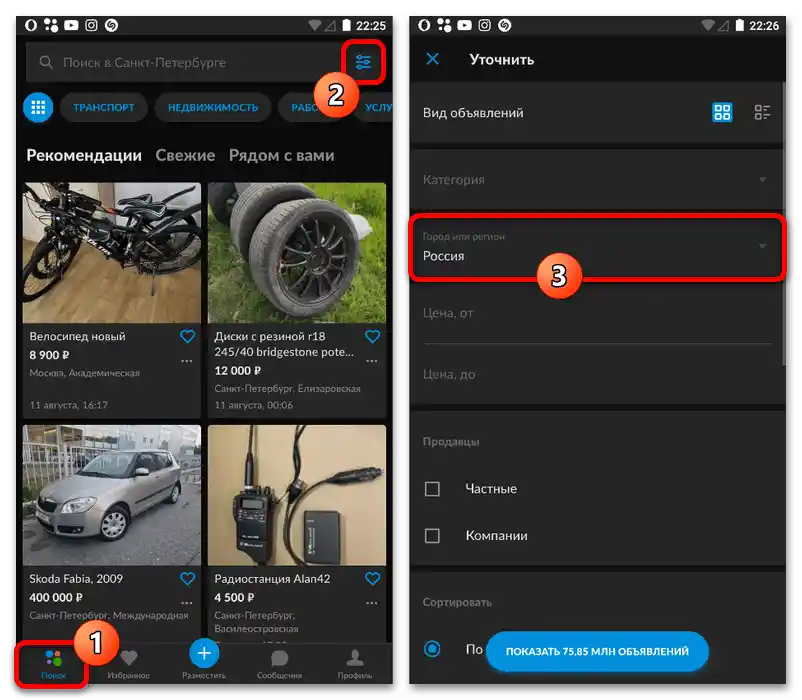This screenshot has height=700, width=802.
Task: Open the Сообщения tab
Action: tap(279, 664)
